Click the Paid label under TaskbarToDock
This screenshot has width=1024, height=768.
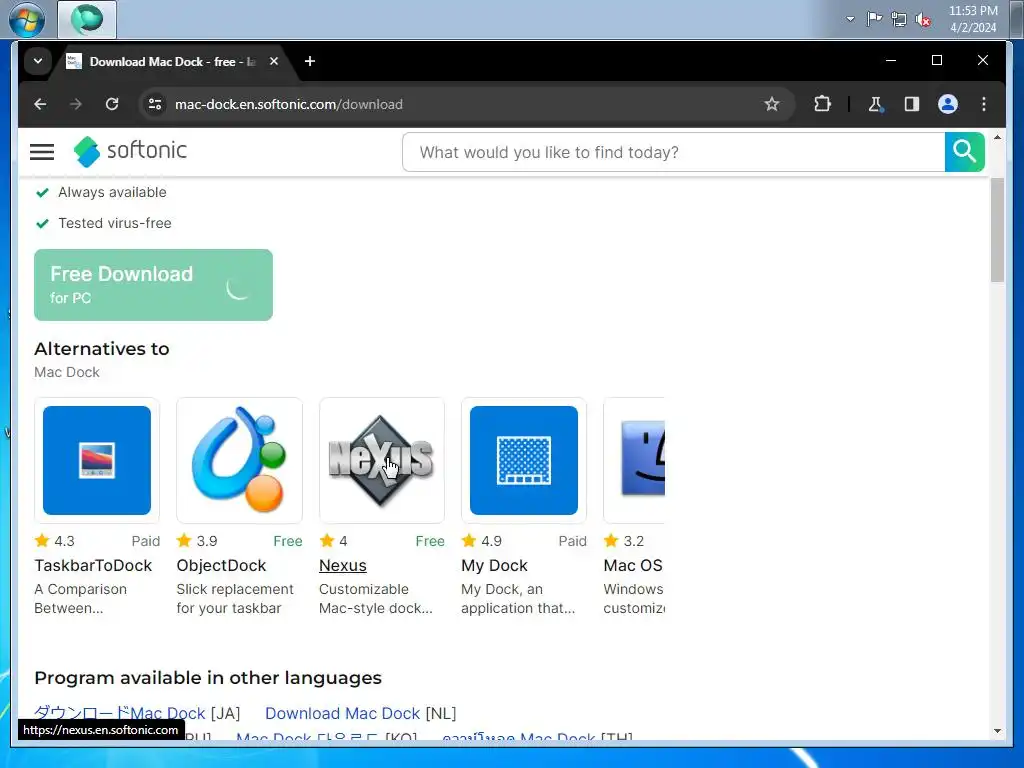pos(146,541)
